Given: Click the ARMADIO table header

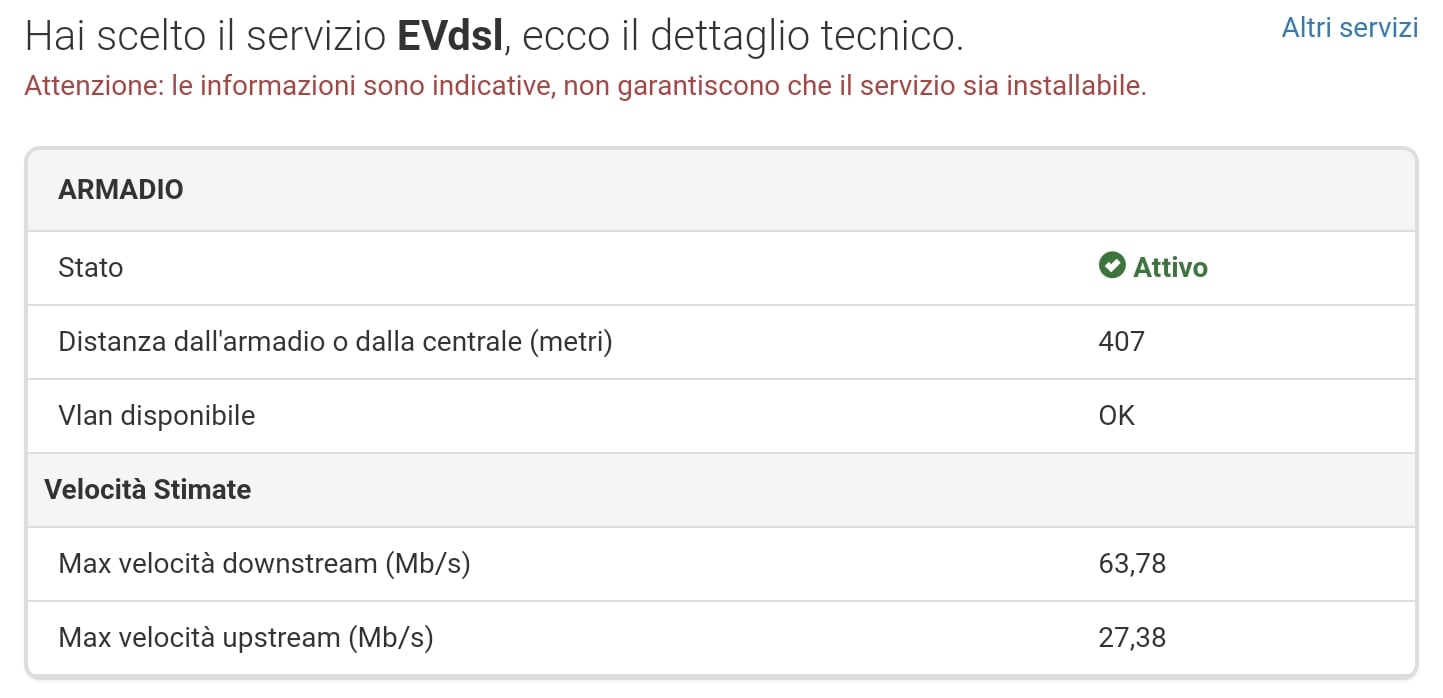Looking at the screenshot, I should coord(121,190).
